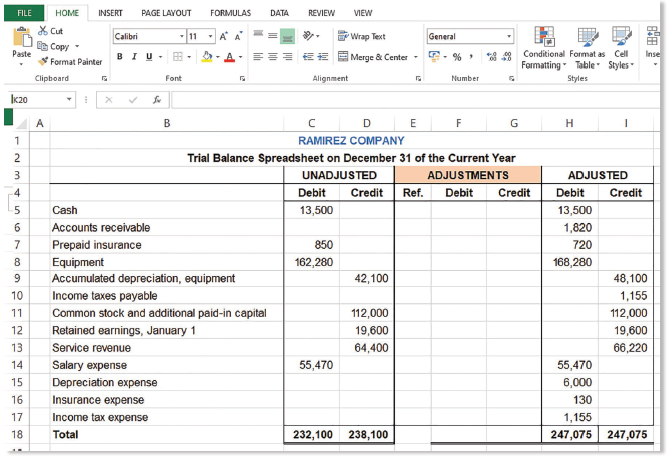Click the Select All corner triangle

pyautogui.click(x=21, y=123)
